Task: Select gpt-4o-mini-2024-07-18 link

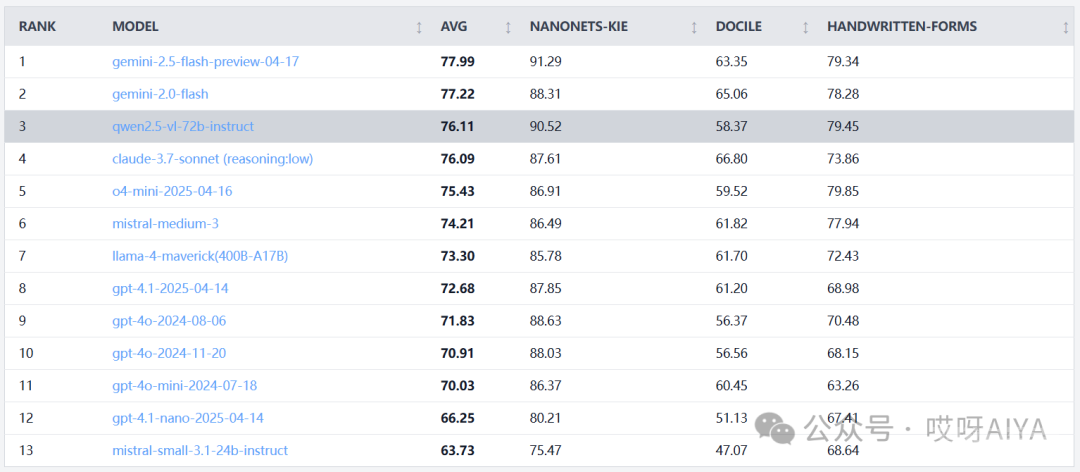Action: pos(185,386)
